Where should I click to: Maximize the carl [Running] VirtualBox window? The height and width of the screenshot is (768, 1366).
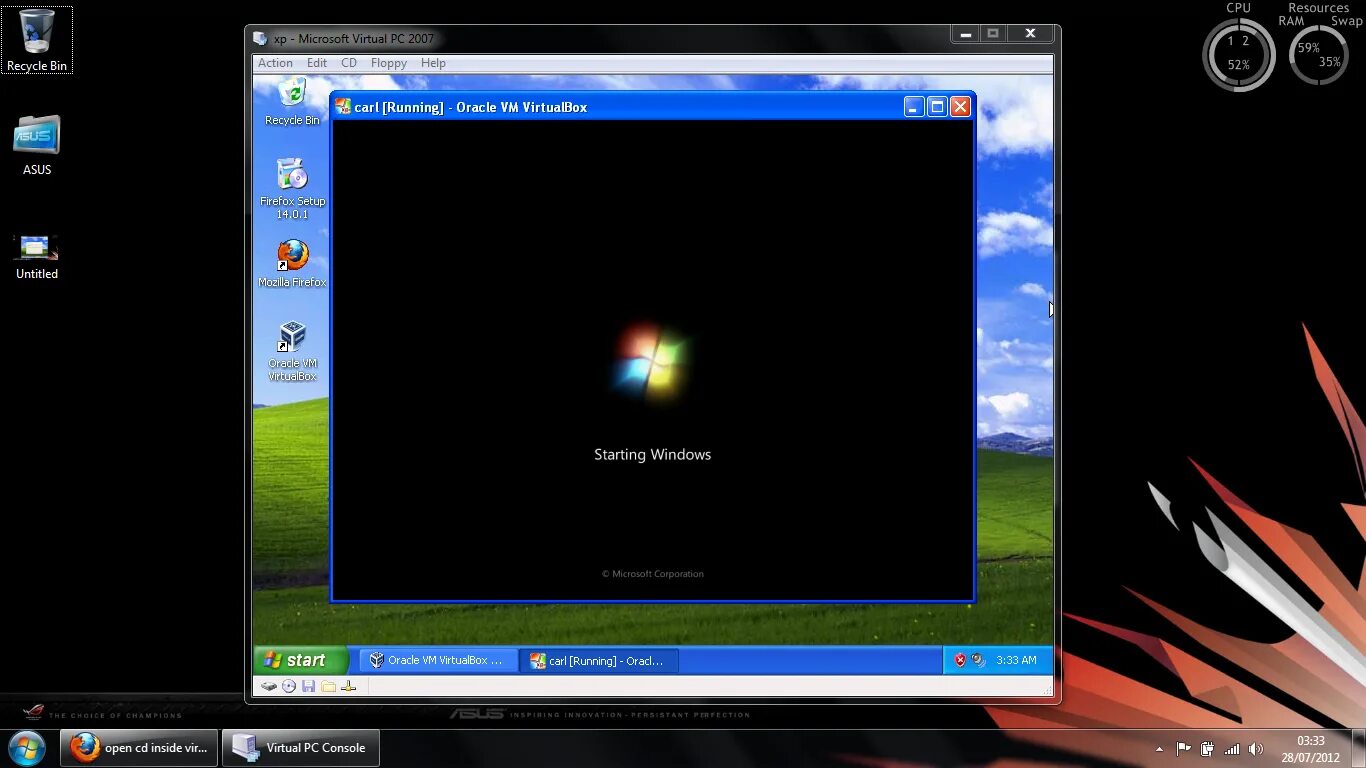click(937, 106)
